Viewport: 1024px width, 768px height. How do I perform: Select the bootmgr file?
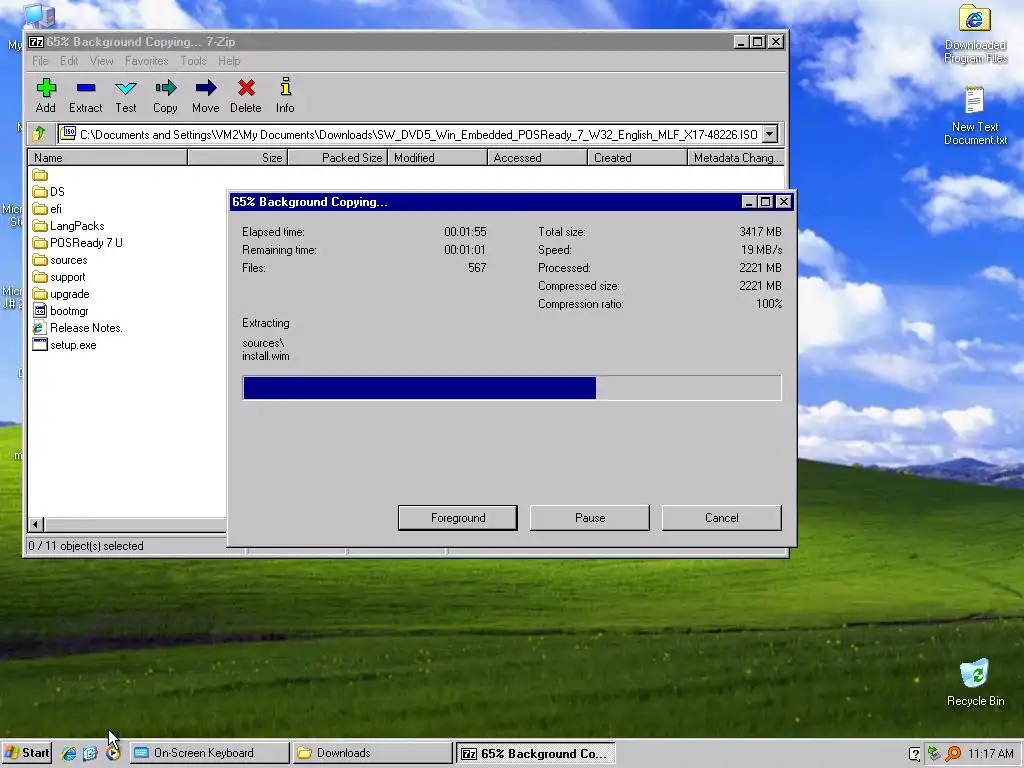(61, 311)
